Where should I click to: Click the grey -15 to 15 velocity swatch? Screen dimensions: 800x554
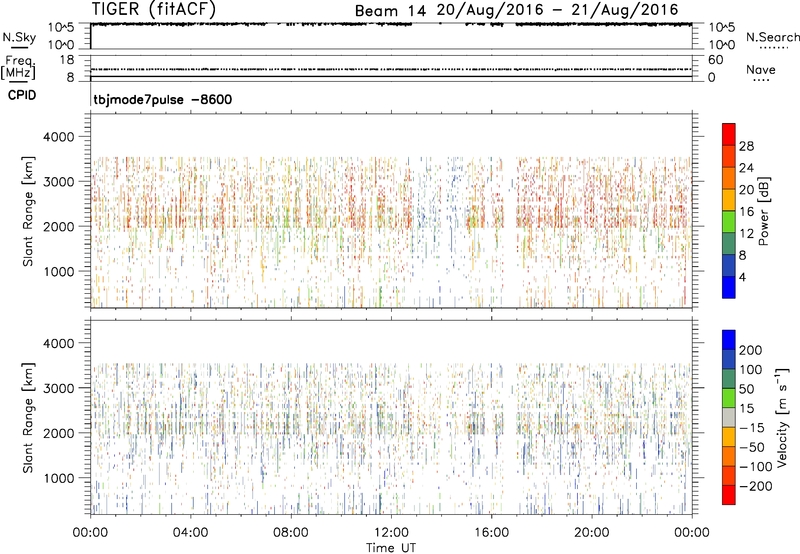(x=729, y=417)
